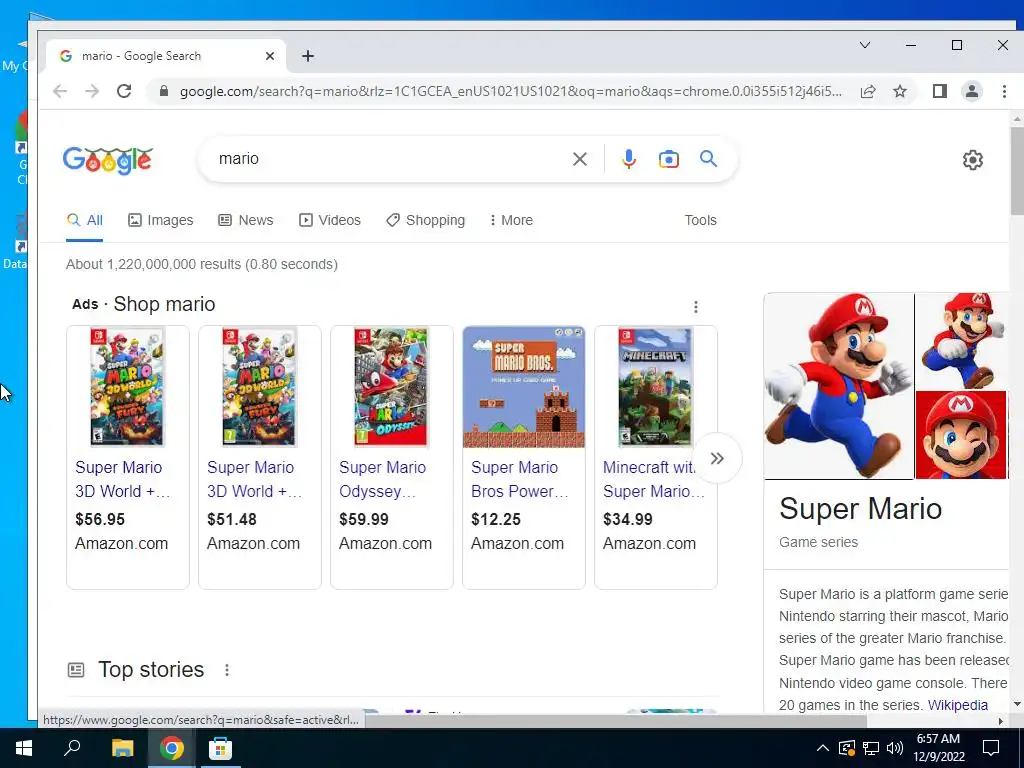Viewport: 1024px width, 768px height.
Task: Click the taskbar clock showing 6:57 AM
Action: (x=938, y=748)
